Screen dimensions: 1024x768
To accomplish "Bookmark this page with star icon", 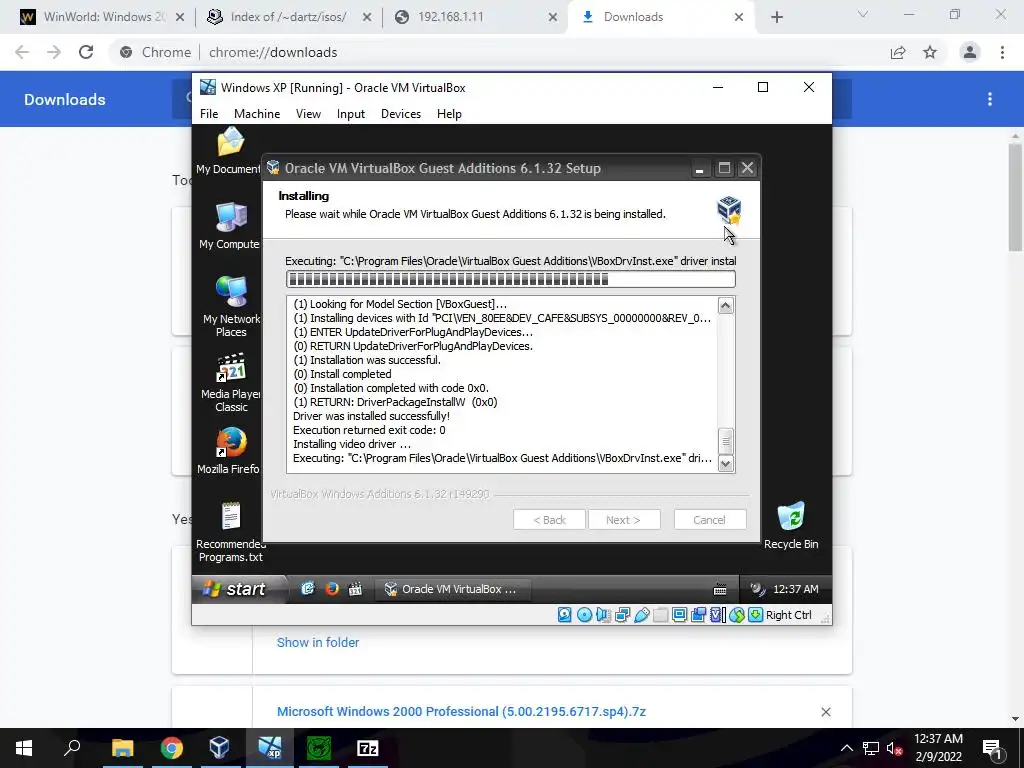I will pyautogui.click(x=930, y=52).
